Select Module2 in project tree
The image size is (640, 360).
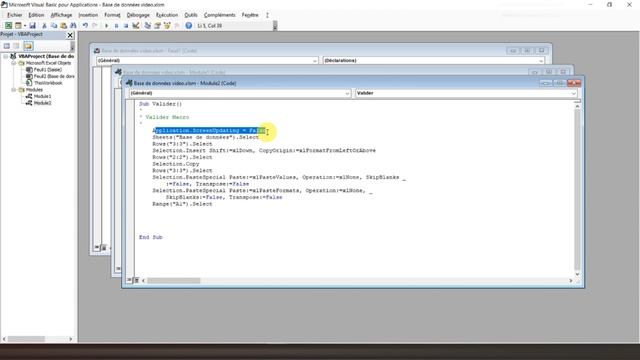[x=42, y=103]
